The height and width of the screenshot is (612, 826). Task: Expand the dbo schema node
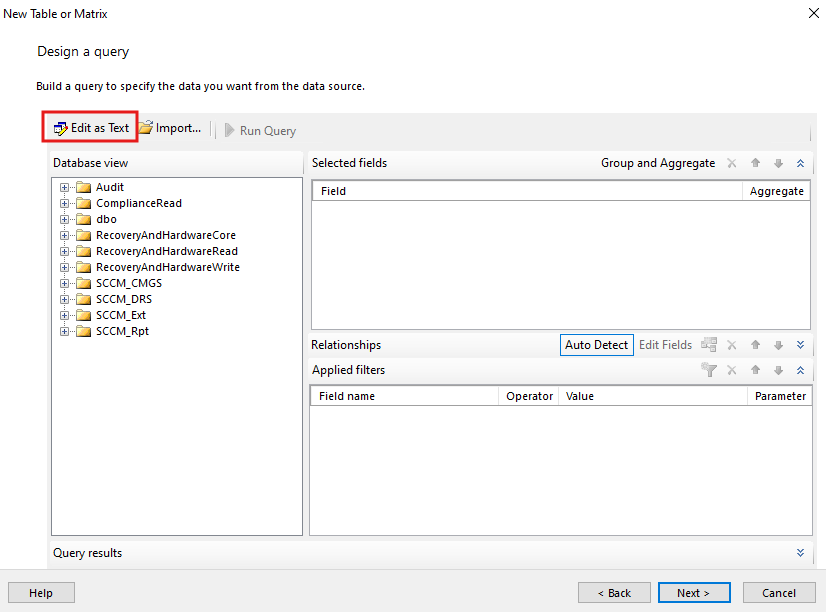pyautogui.click(x=65, y=219)
